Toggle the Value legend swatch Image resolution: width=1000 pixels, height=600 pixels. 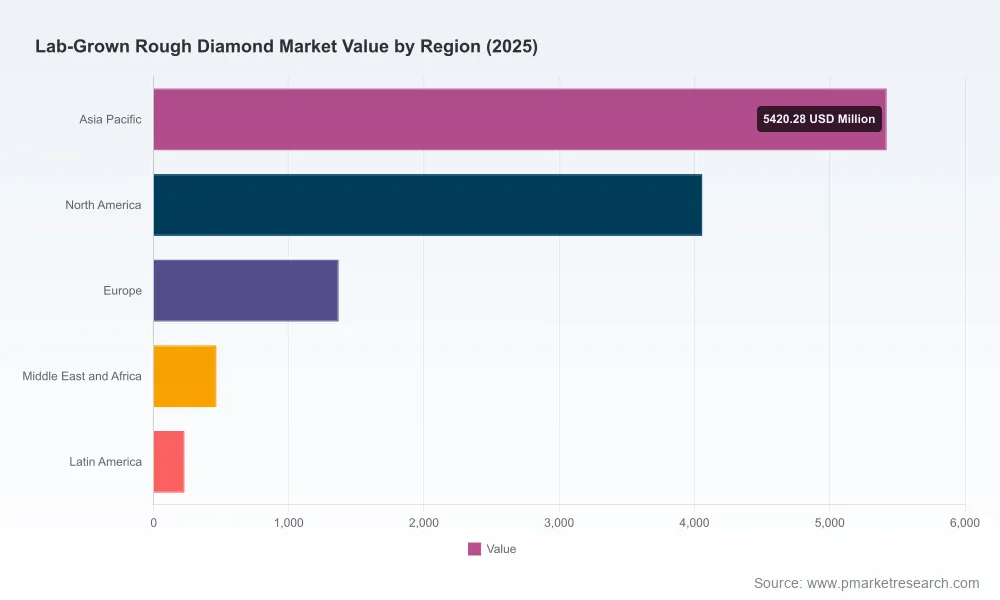click(x=474, y=549)
